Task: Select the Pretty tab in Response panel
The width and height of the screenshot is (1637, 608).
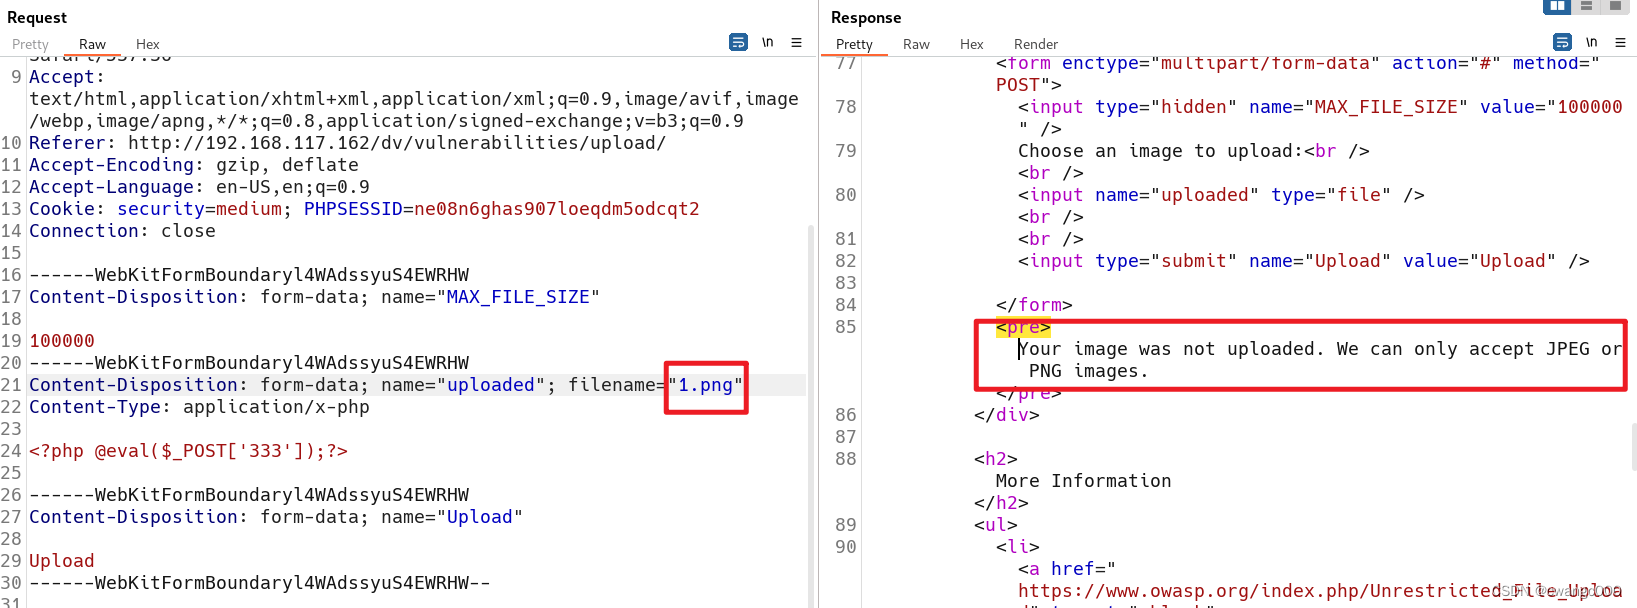Action: [x=854, y=44]
